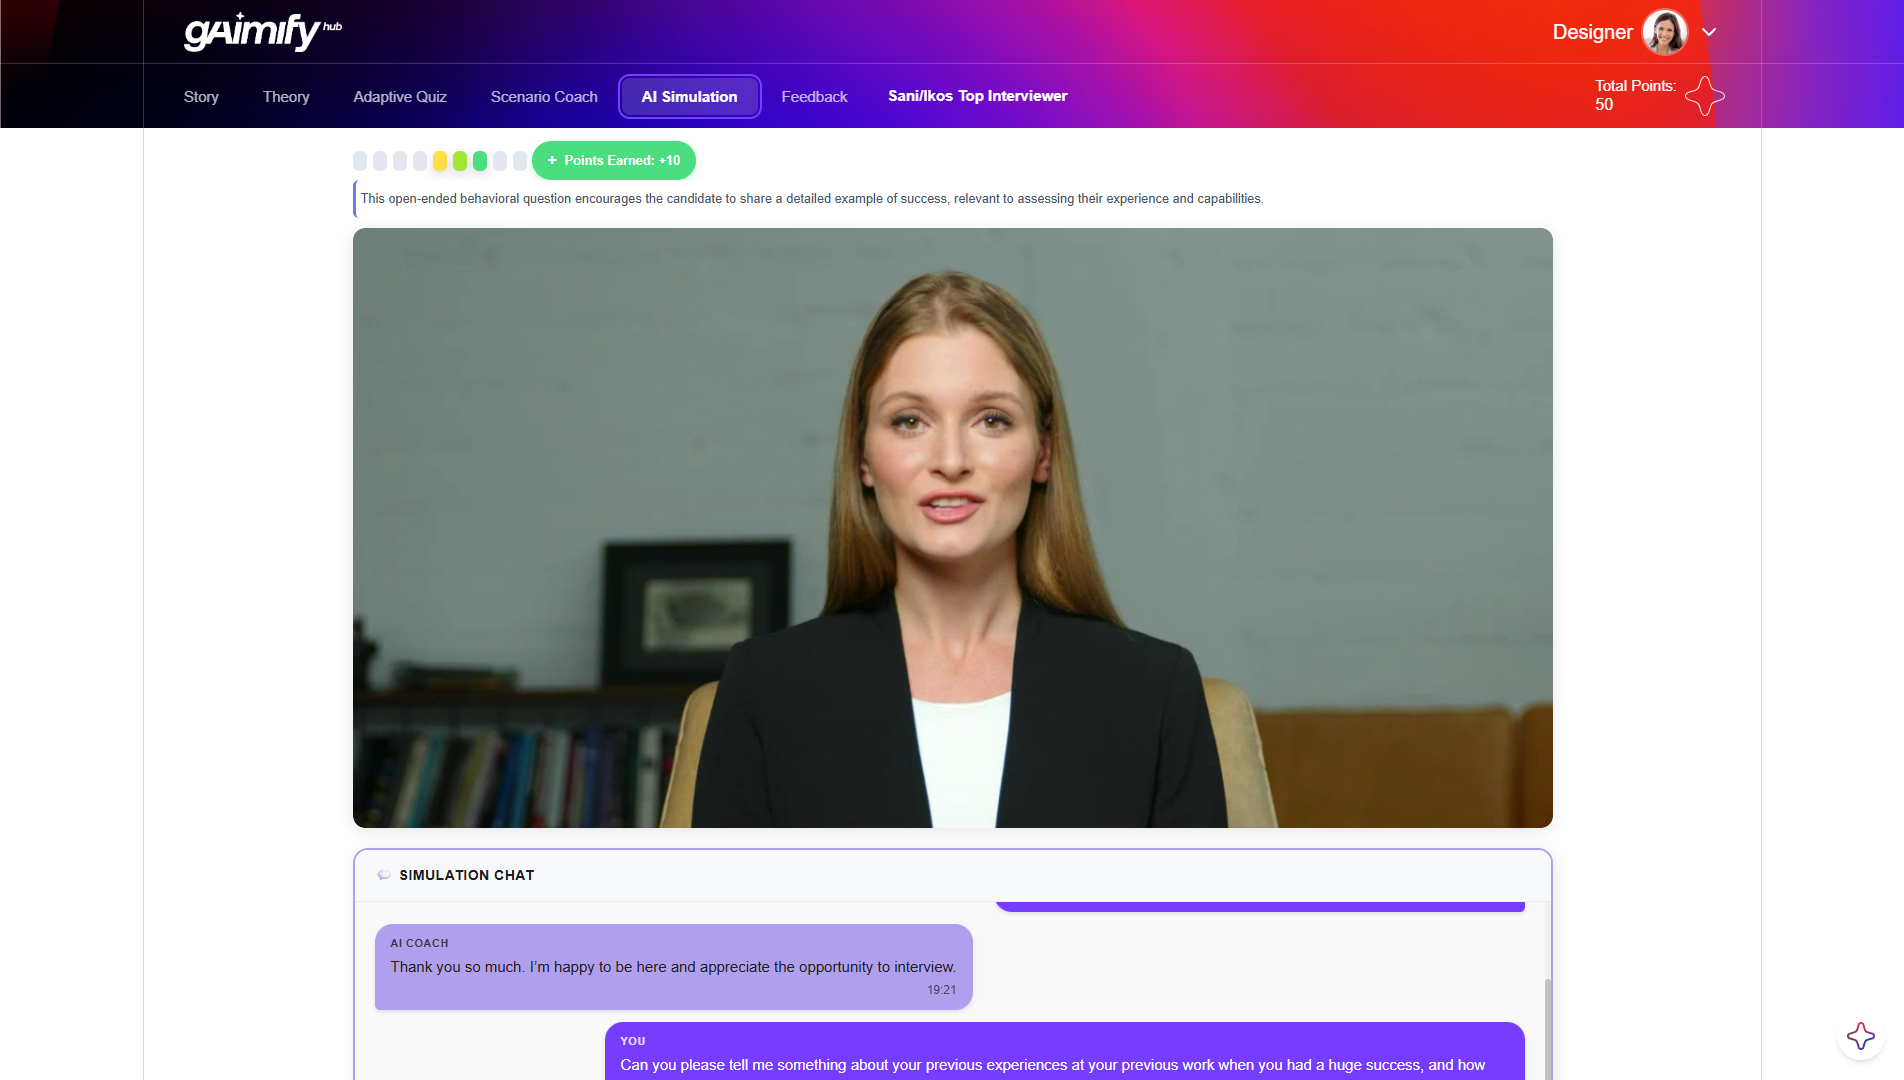Click the plus icon in Points Earned badge
1904x1080 pixels.
click(x=552, y=160)
